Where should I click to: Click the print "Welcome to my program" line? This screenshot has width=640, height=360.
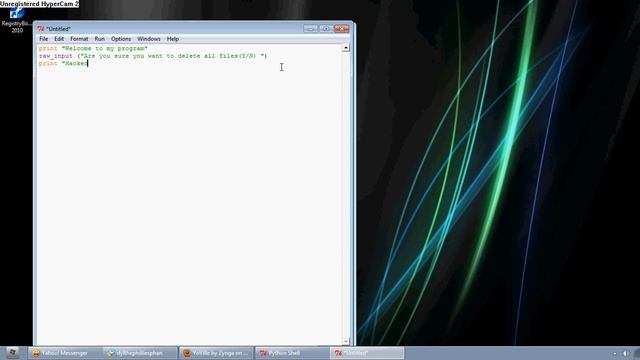93,48
